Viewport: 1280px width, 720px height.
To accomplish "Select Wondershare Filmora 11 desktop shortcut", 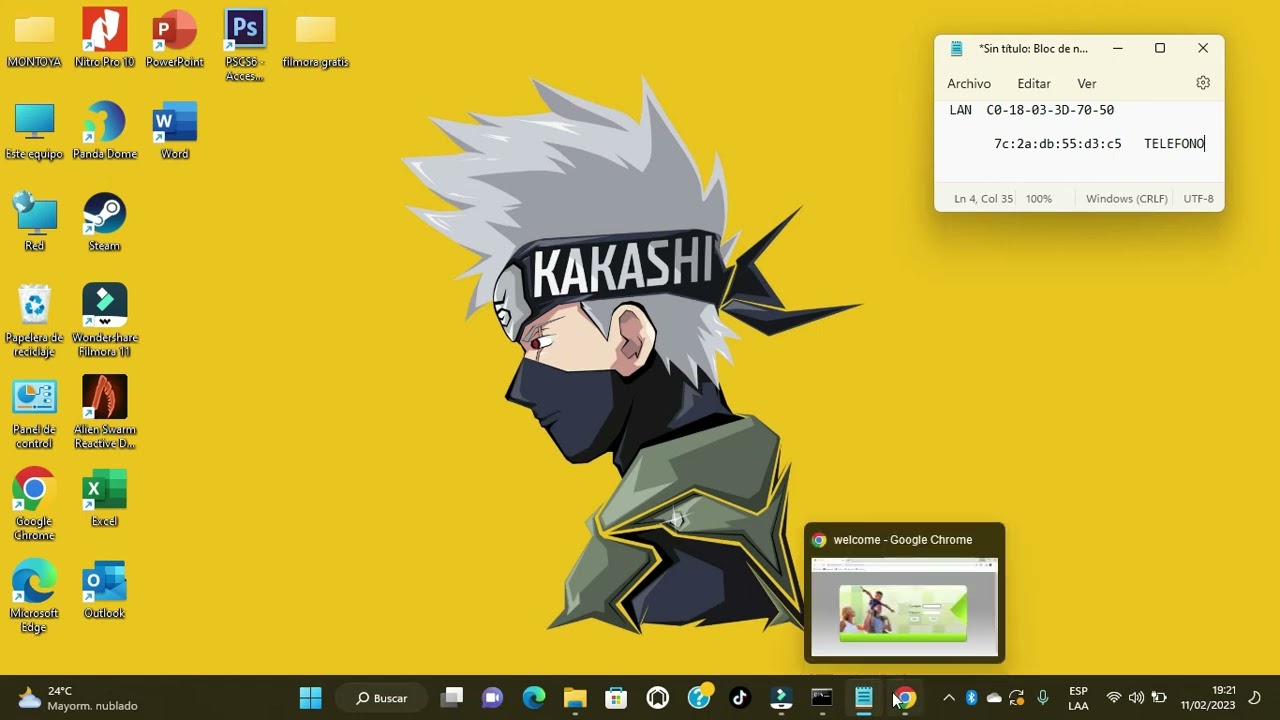I will pos(104,321).
